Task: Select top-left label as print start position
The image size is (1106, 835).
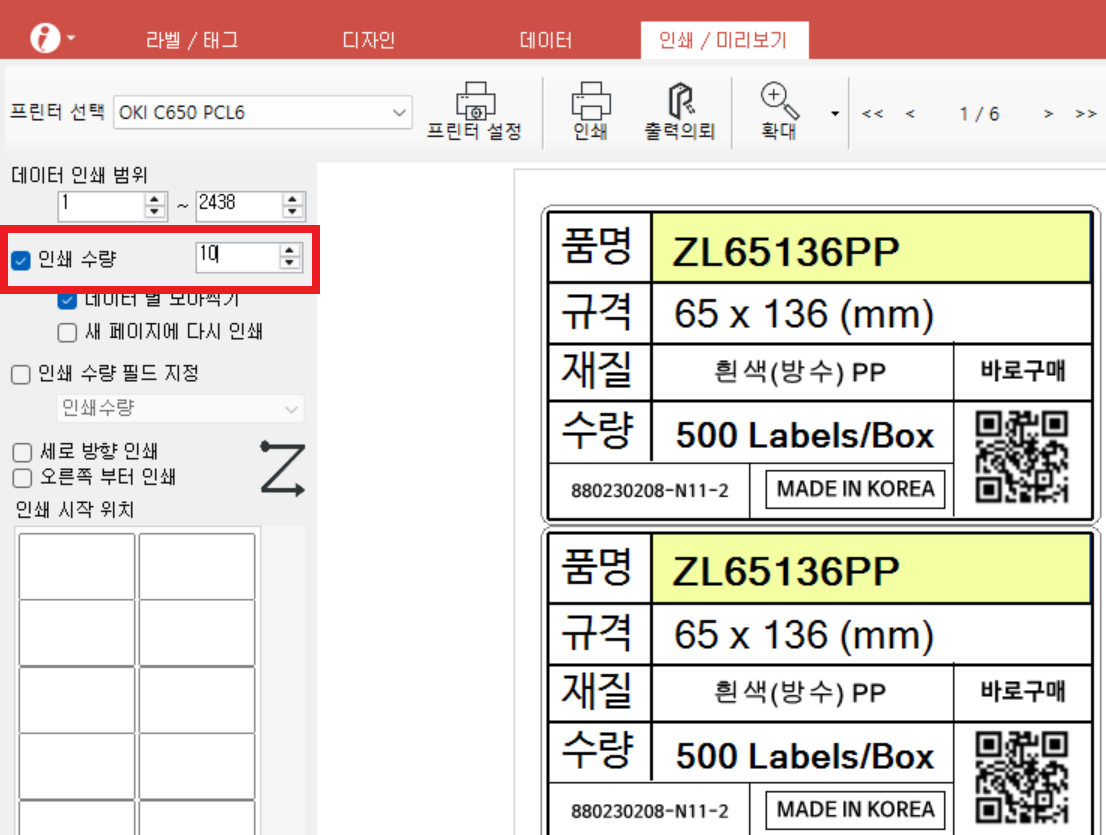Action: click(x=77, y=566)
